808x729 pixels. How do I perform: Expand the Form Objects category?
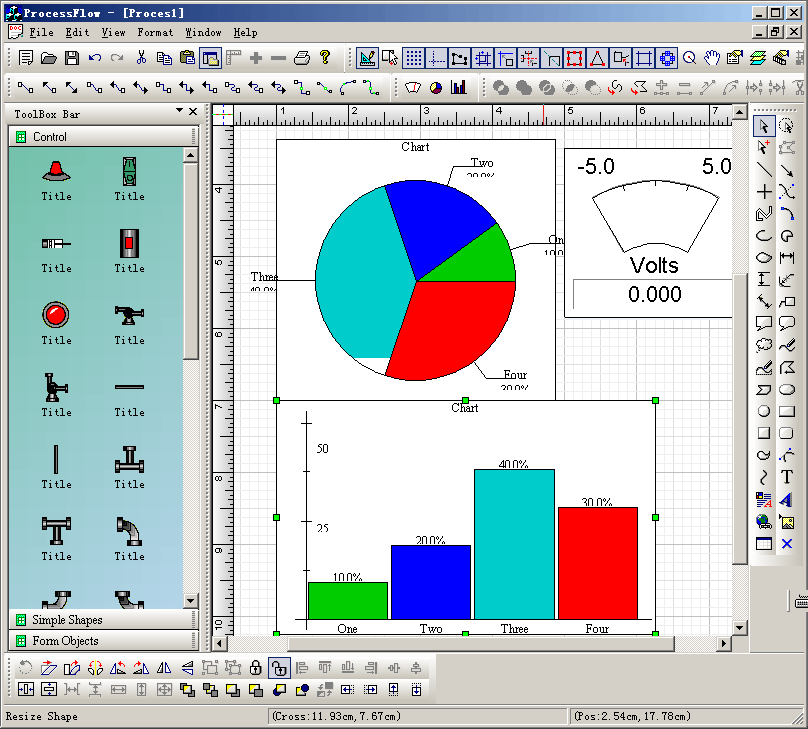[103, 641]
